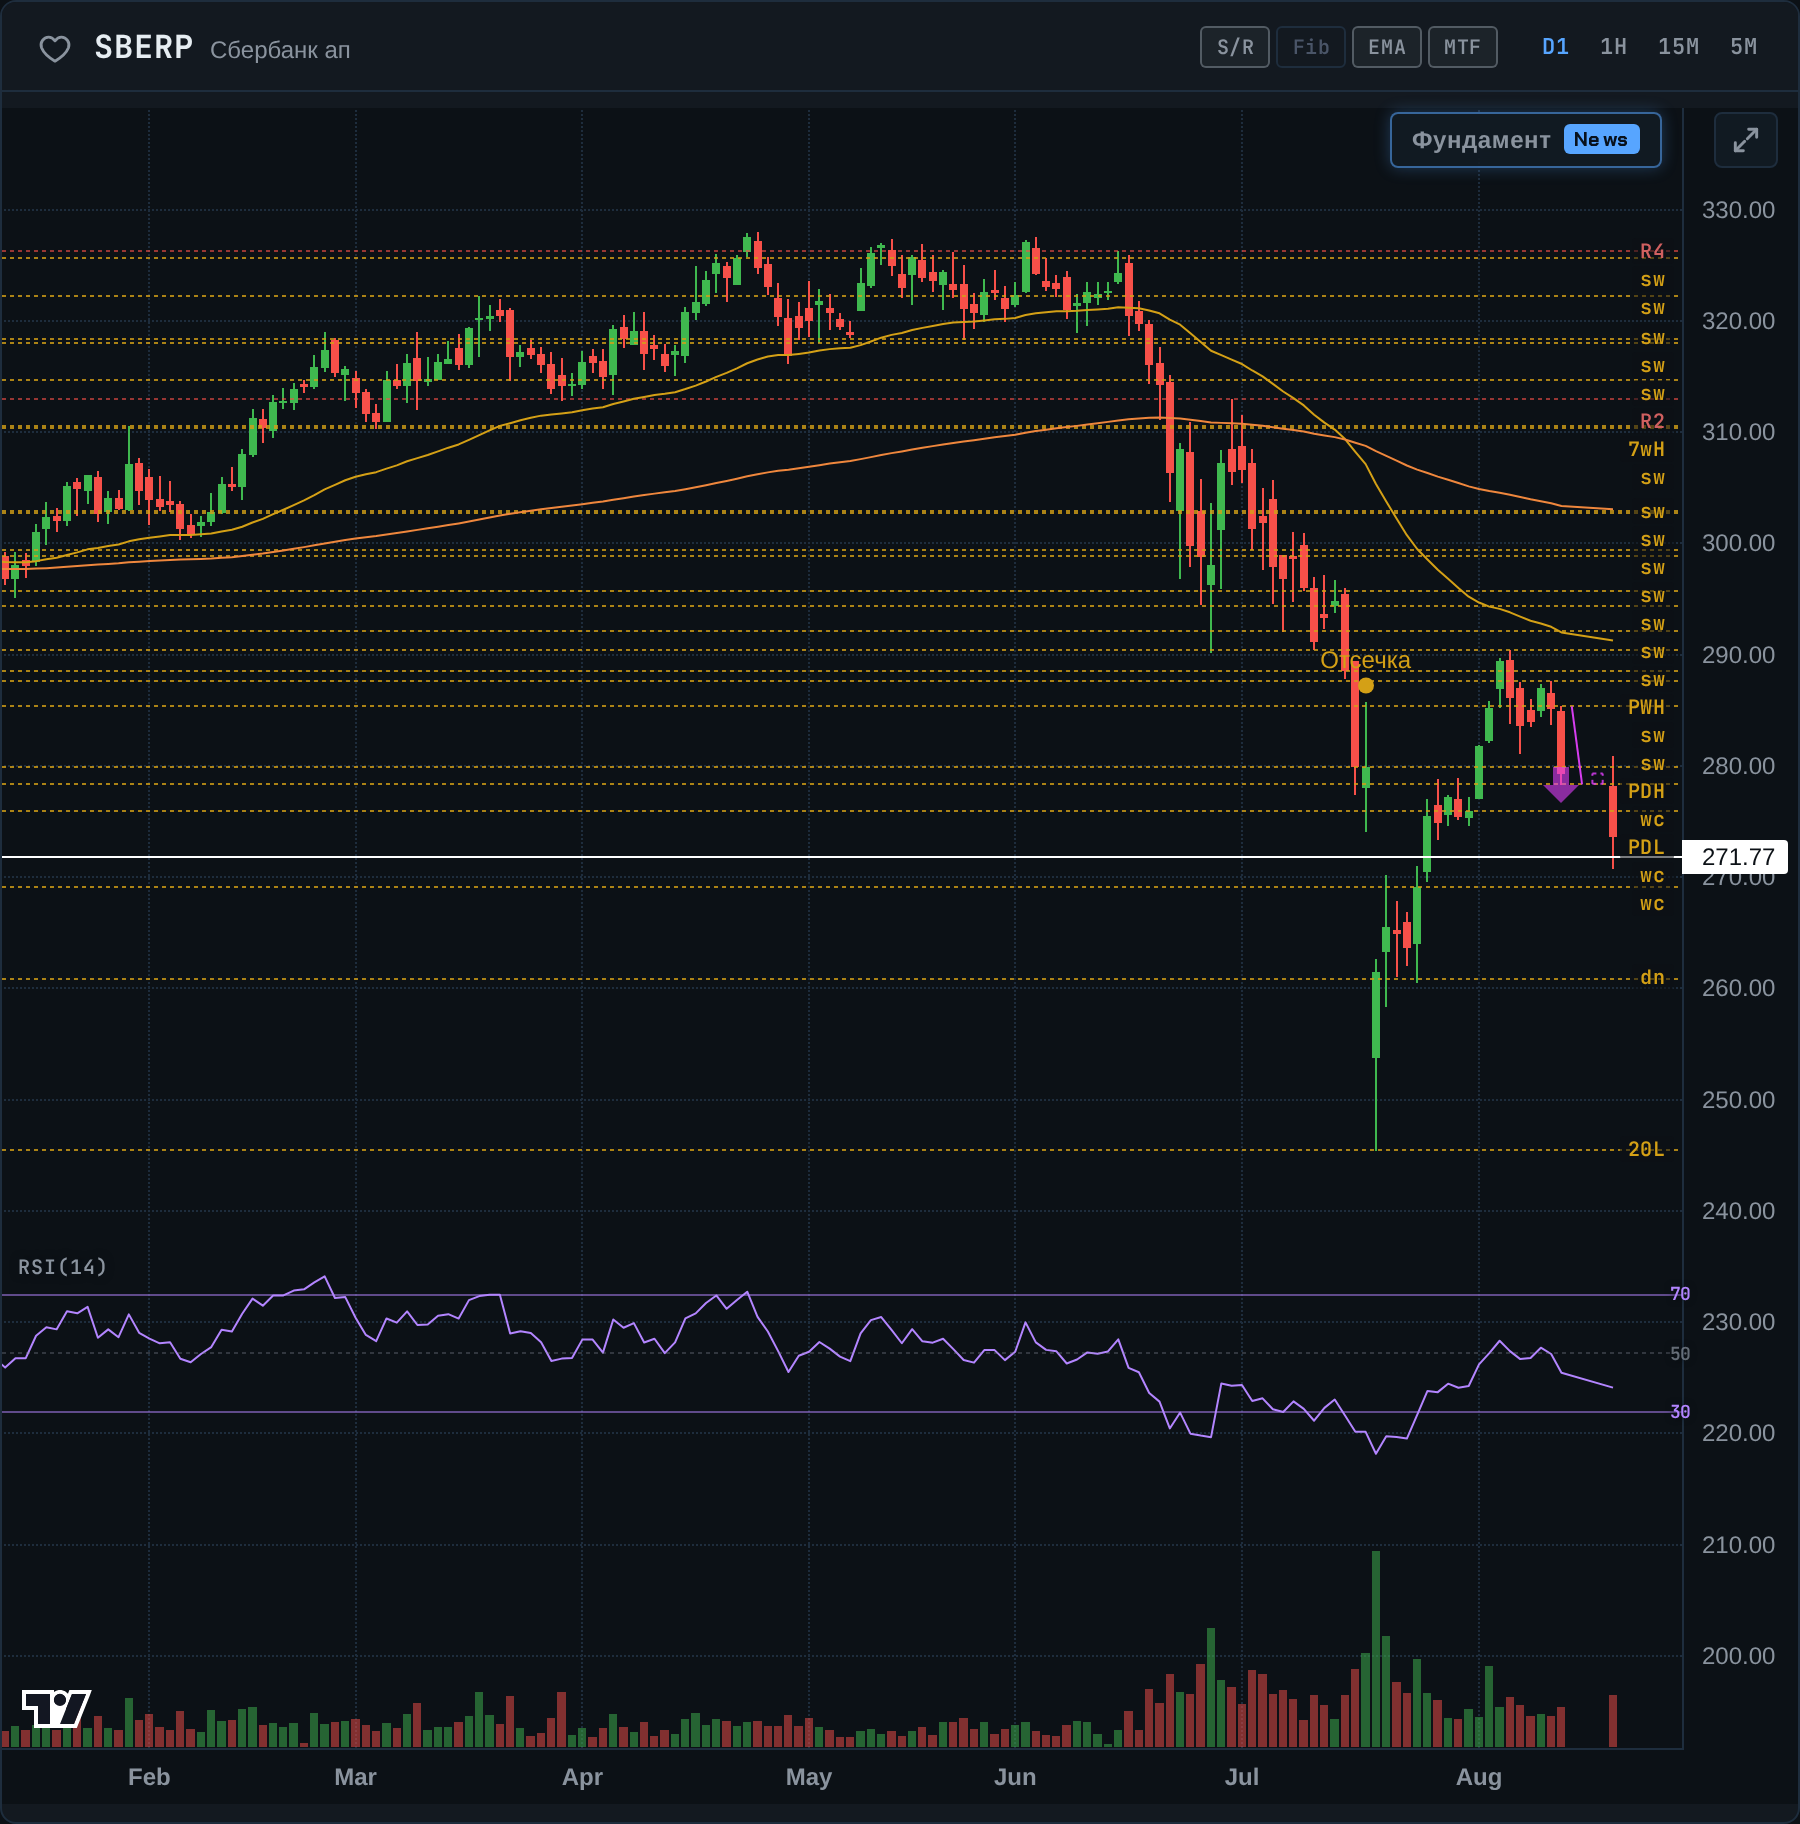Click the 330.00 price axis label
1800x1824 pixels.
pos(1738,210)
